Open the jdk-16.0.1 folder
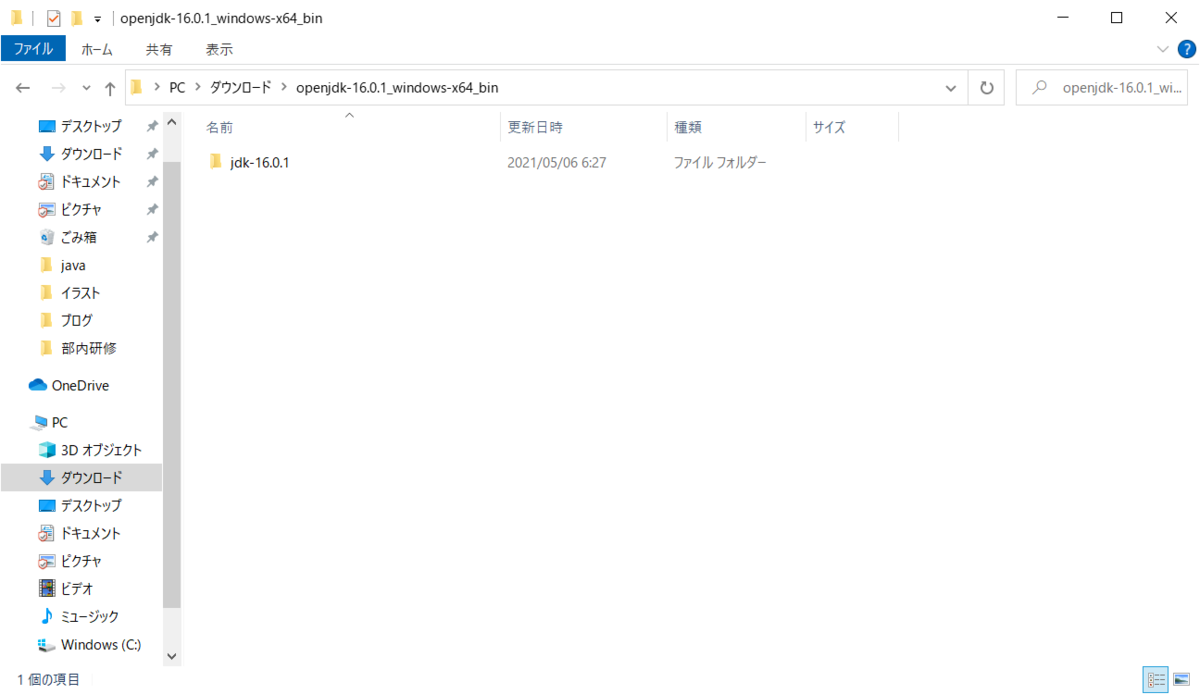1200x694 pixels. (258, 161)
